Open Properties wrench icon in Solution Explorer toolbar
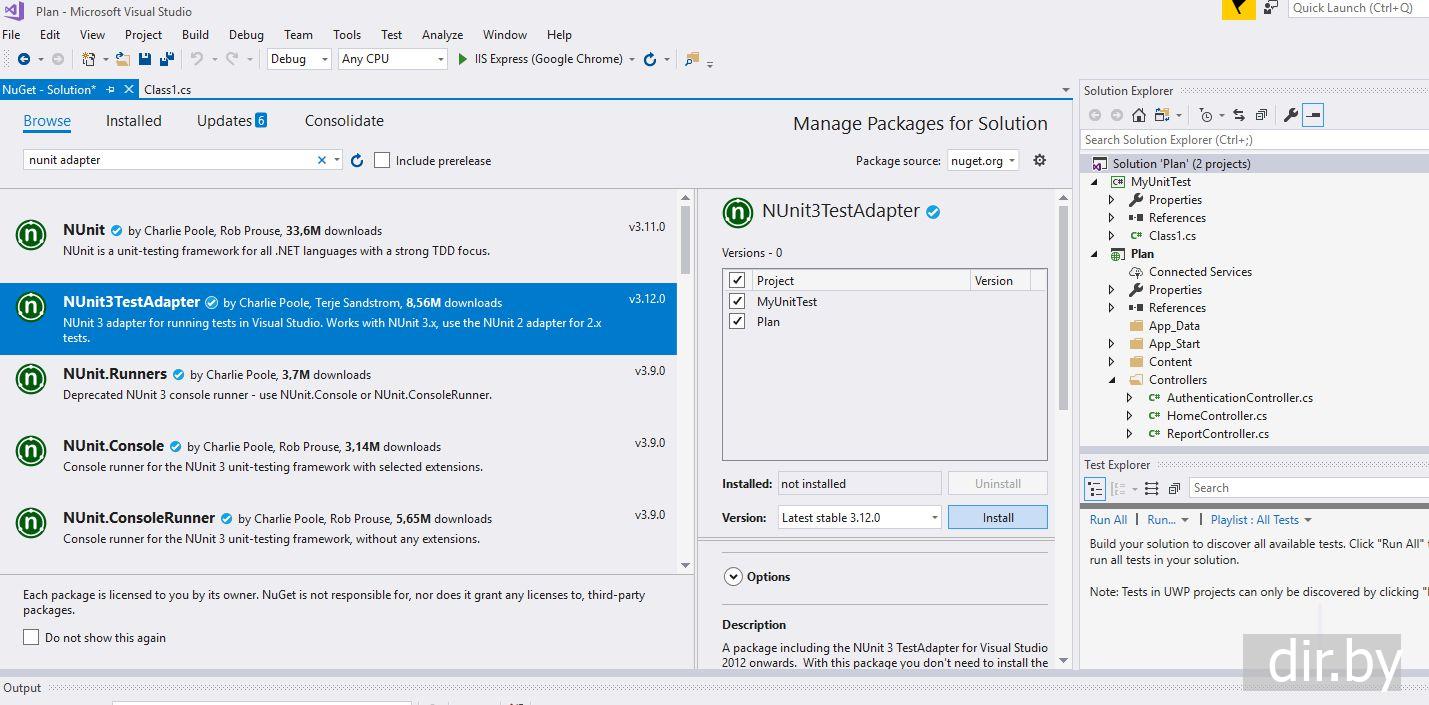 click(x=1290, y=115)
